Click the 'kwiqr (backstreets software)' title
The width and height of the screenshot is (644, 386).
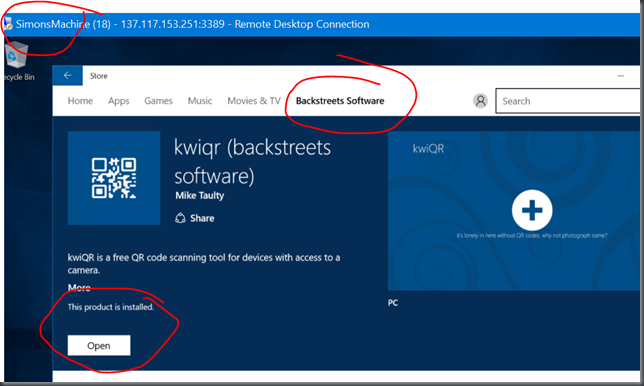tap(252, 162)
